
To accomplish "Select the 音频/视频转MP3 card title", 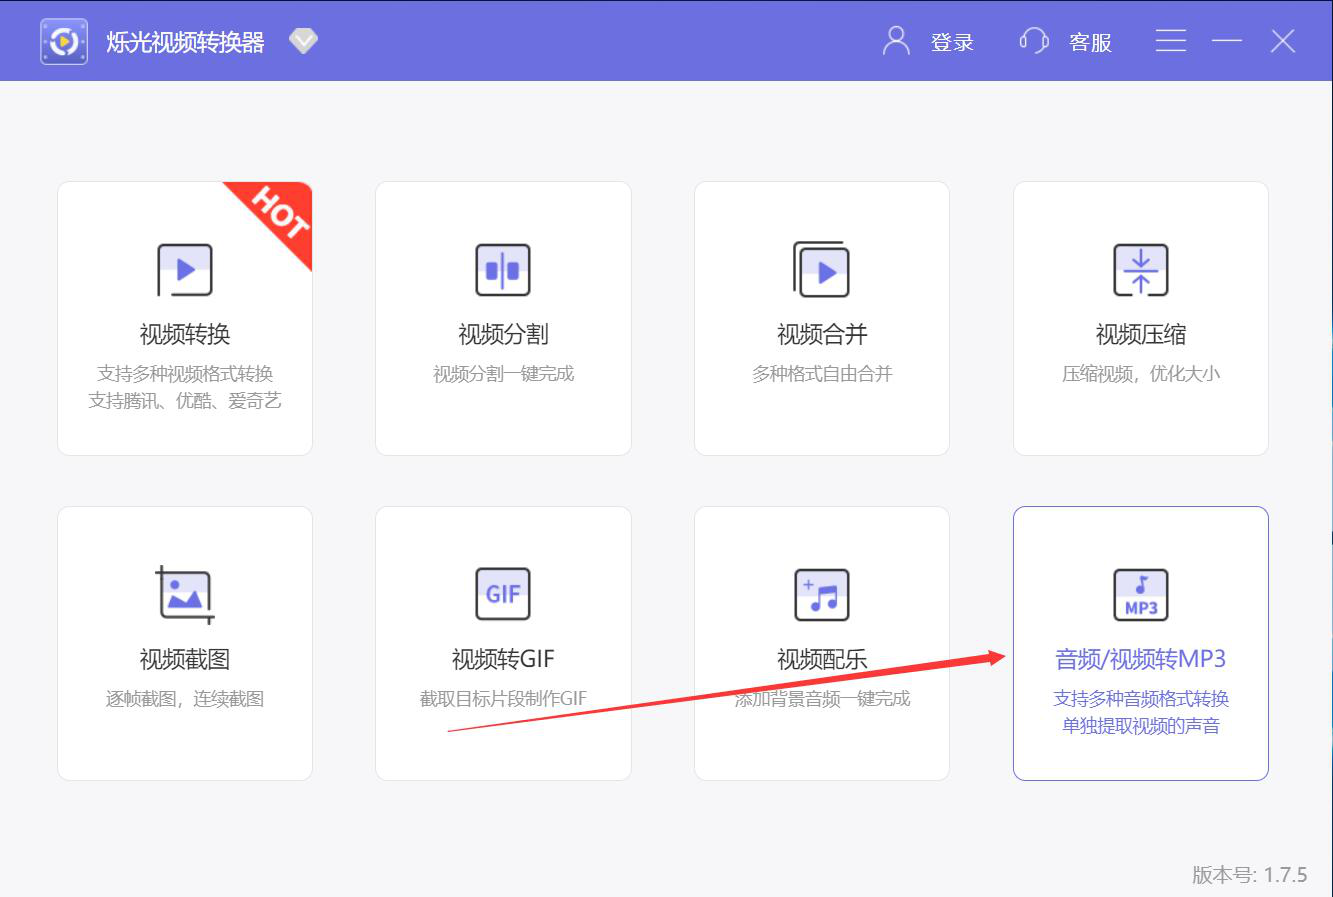I will [1141, 659].
